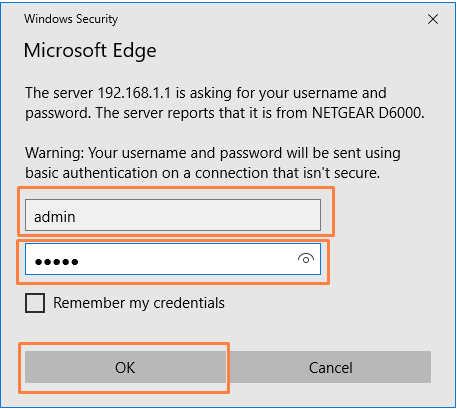Click the word Warning in the message

[55, 153]
